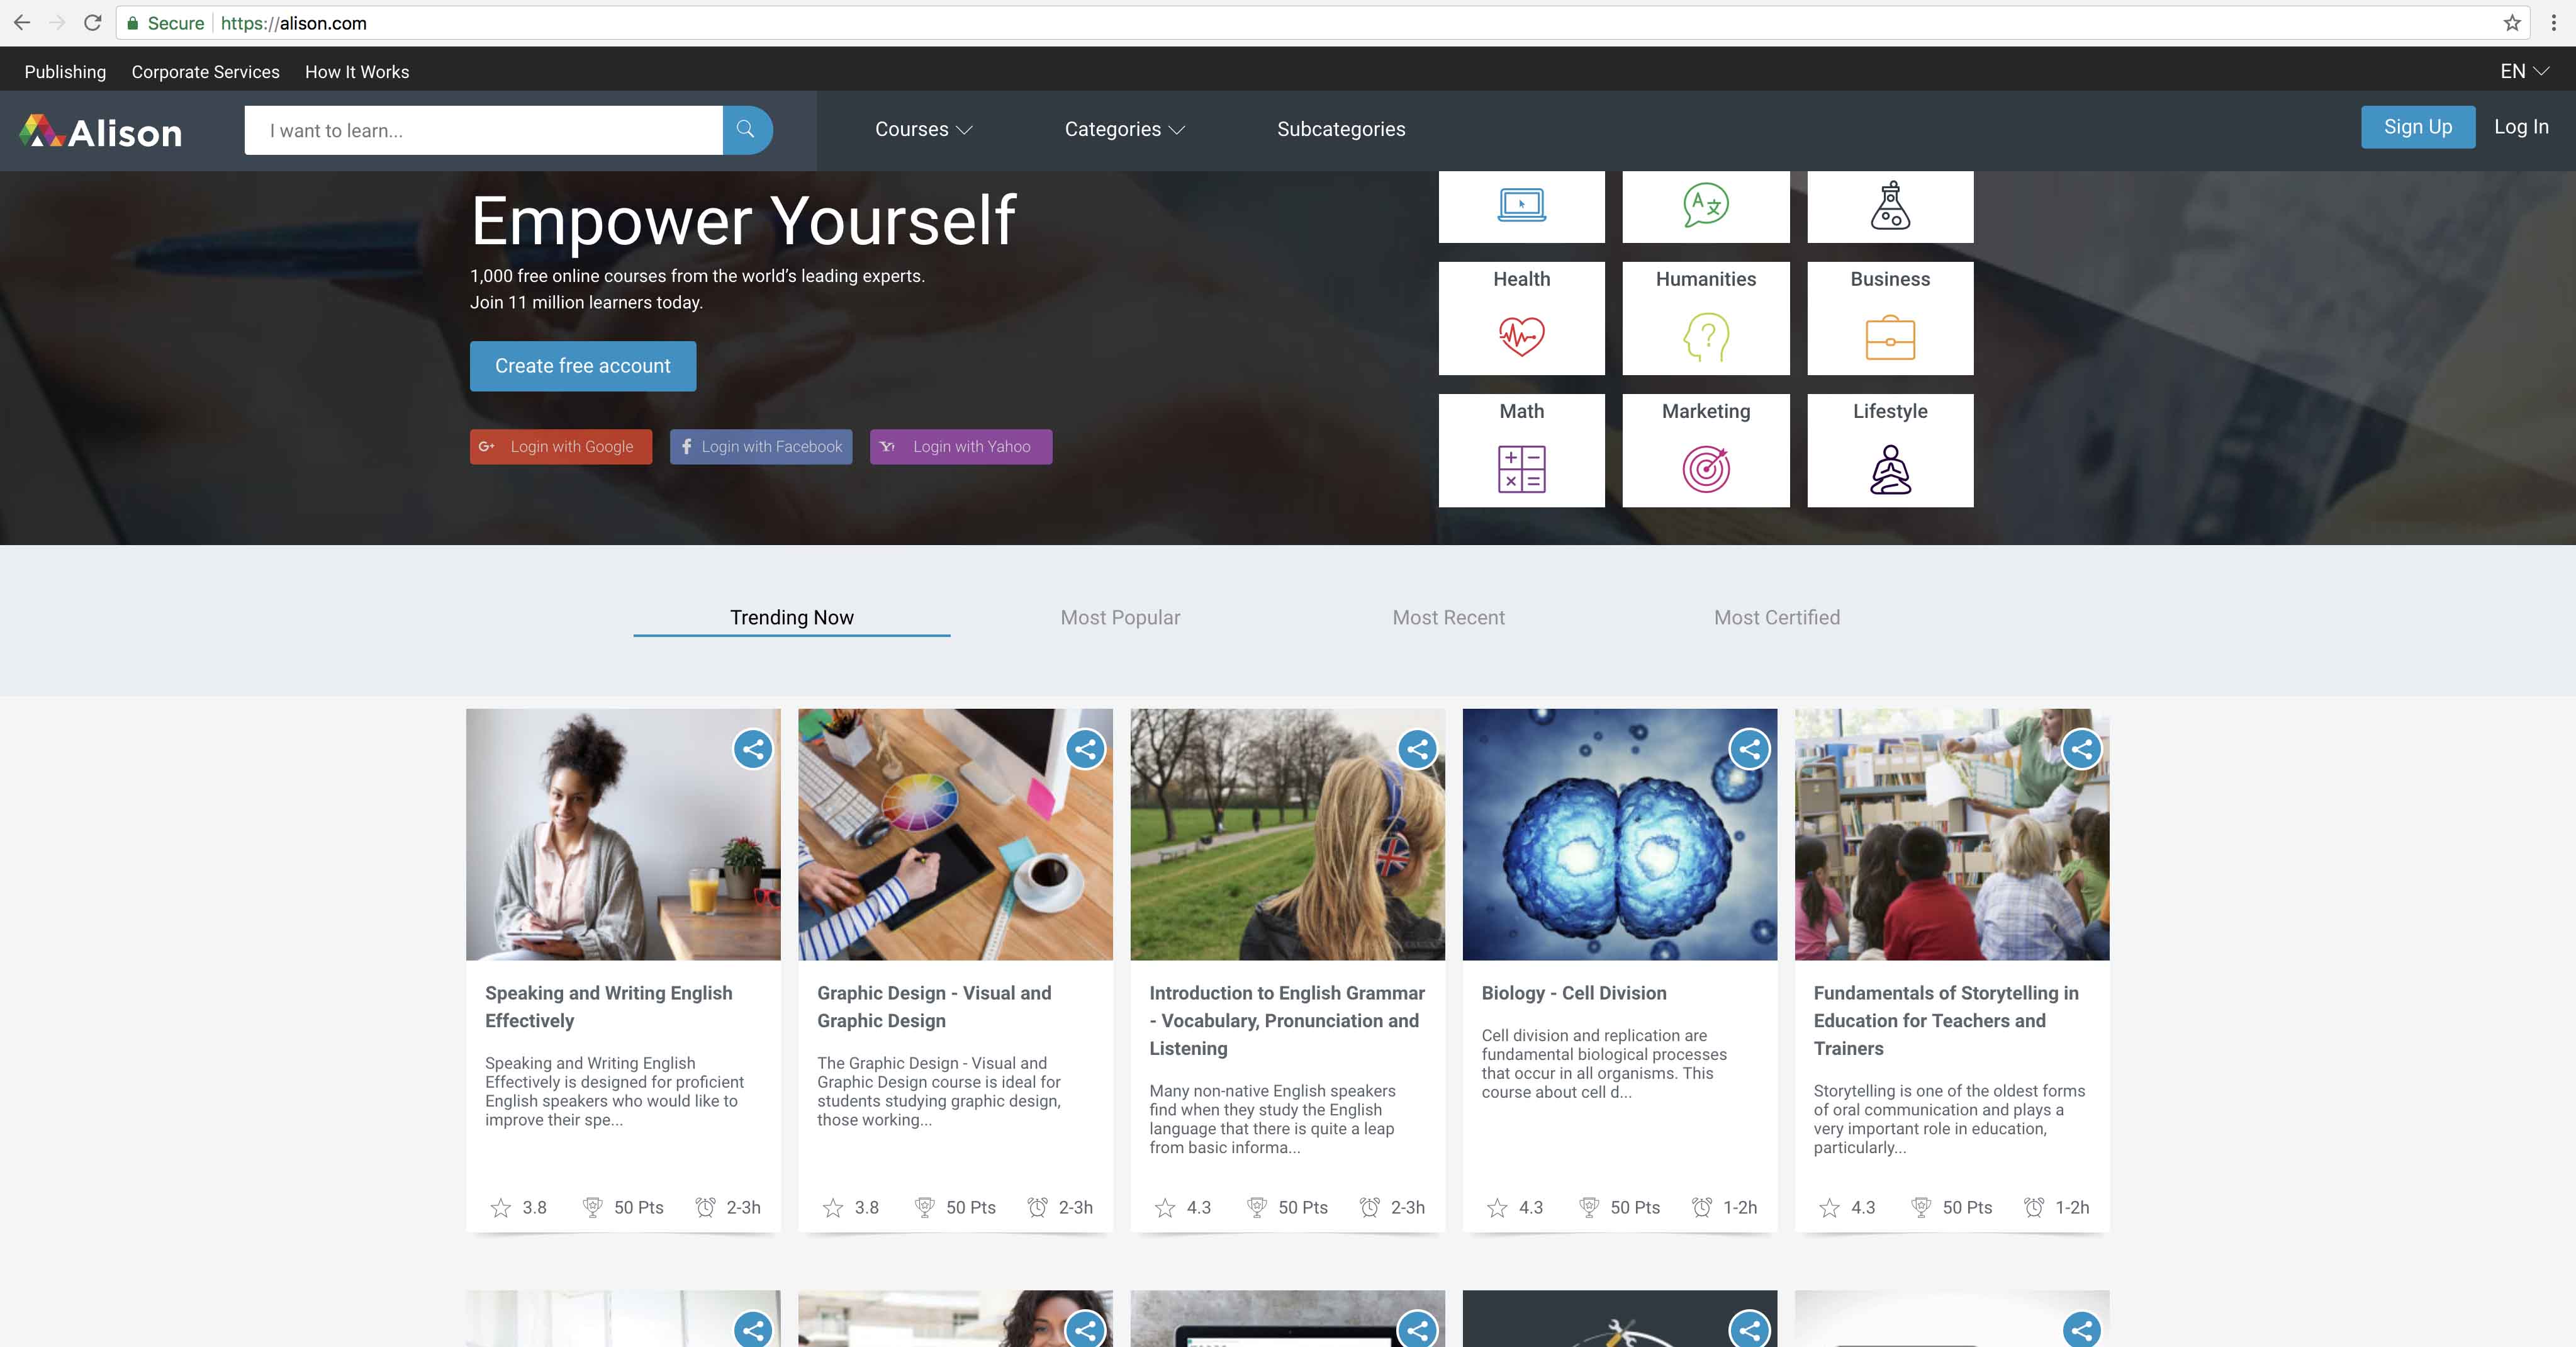
Task: Switch to Most Certified tab
Action: (x=1776, y=617)
